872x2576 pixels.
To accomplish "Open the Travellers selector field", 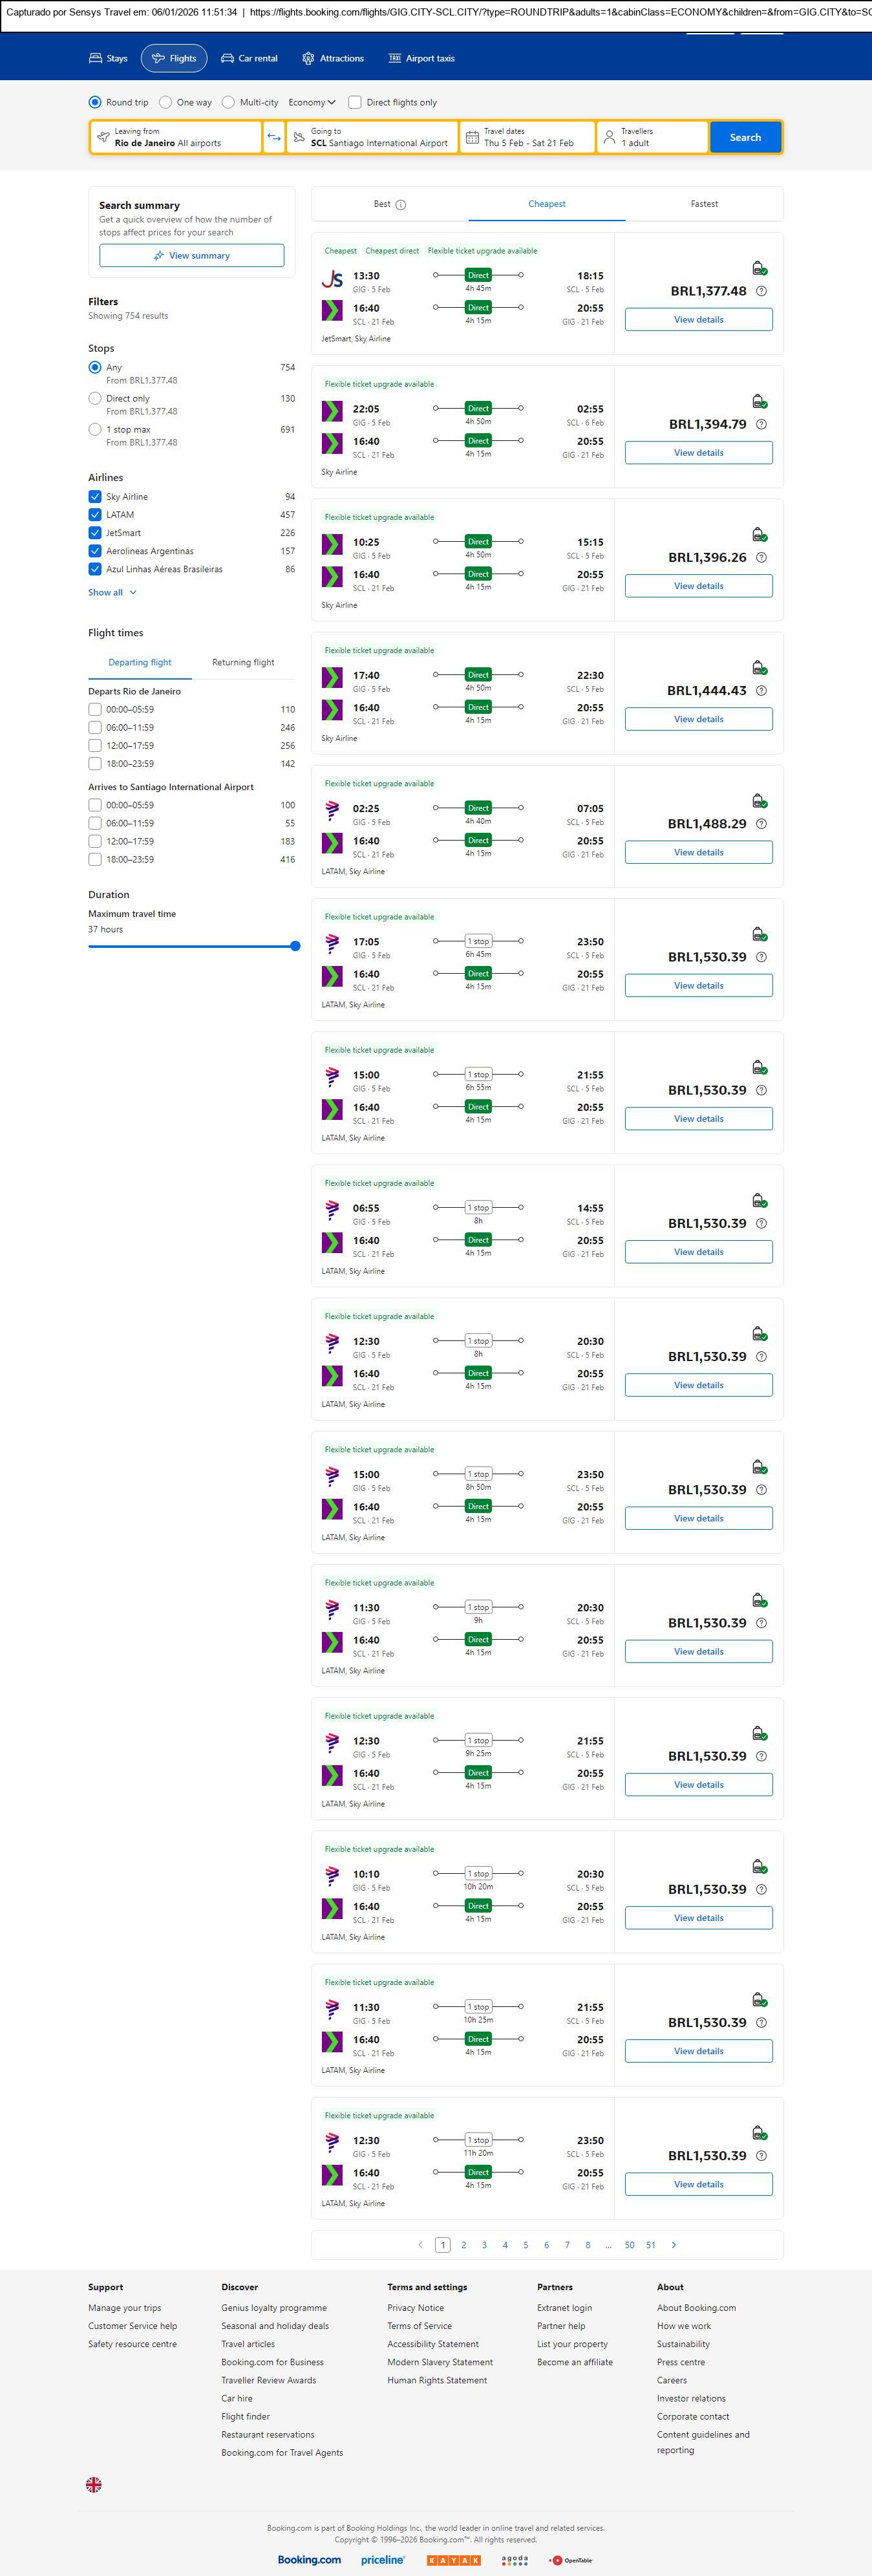I will 652,137.
